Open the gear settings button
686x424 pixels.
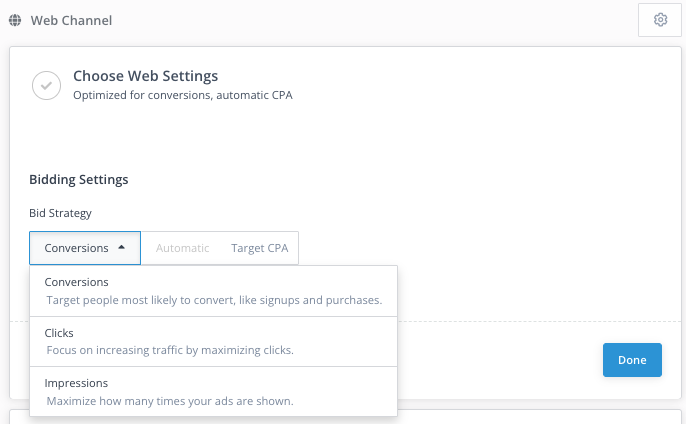[x=659, y=20]
